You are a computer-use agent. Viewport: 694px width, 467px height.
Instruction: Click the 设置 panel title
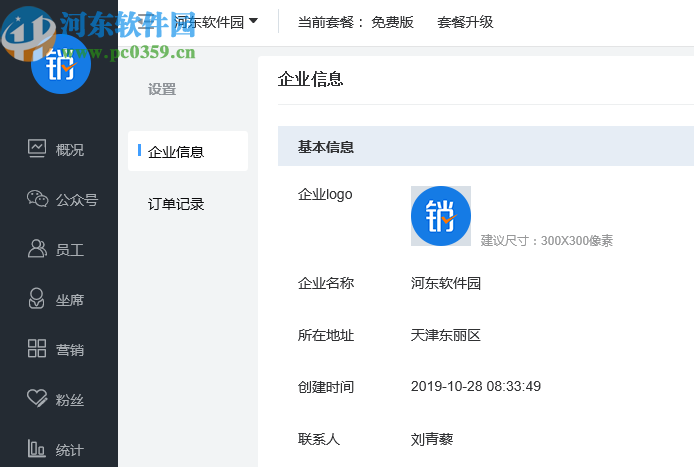coord(162,89)
